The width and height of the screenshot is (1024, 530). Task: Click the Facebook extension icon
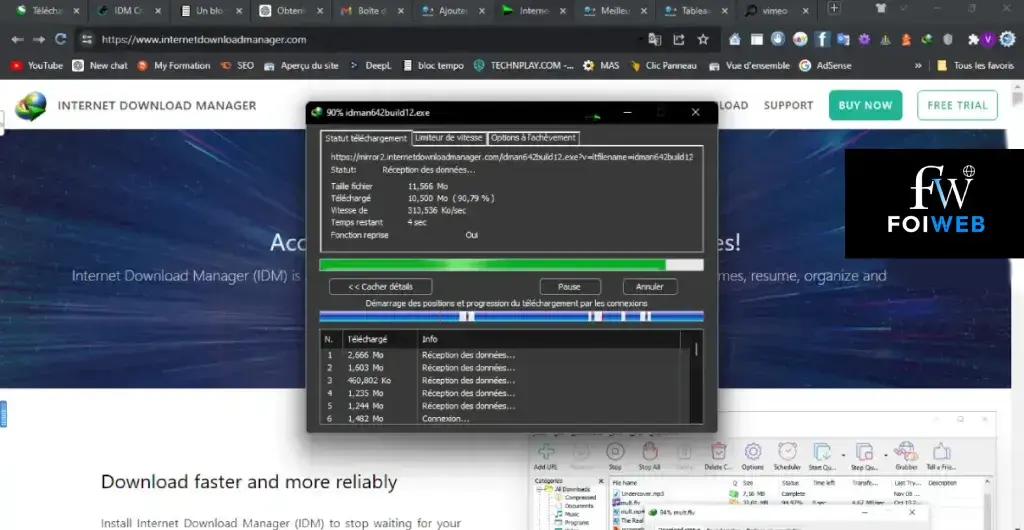click(822, 40)
